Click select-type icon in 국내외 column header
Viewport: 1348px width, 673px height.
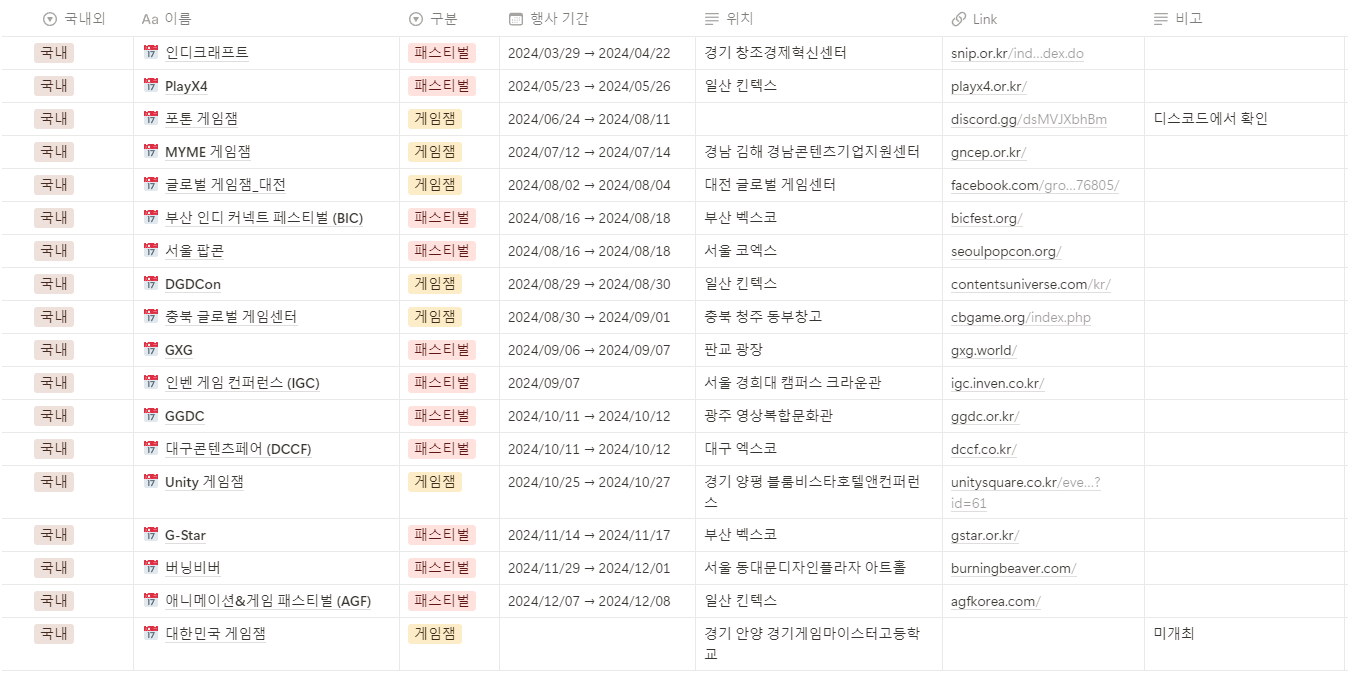coord(50,19)
